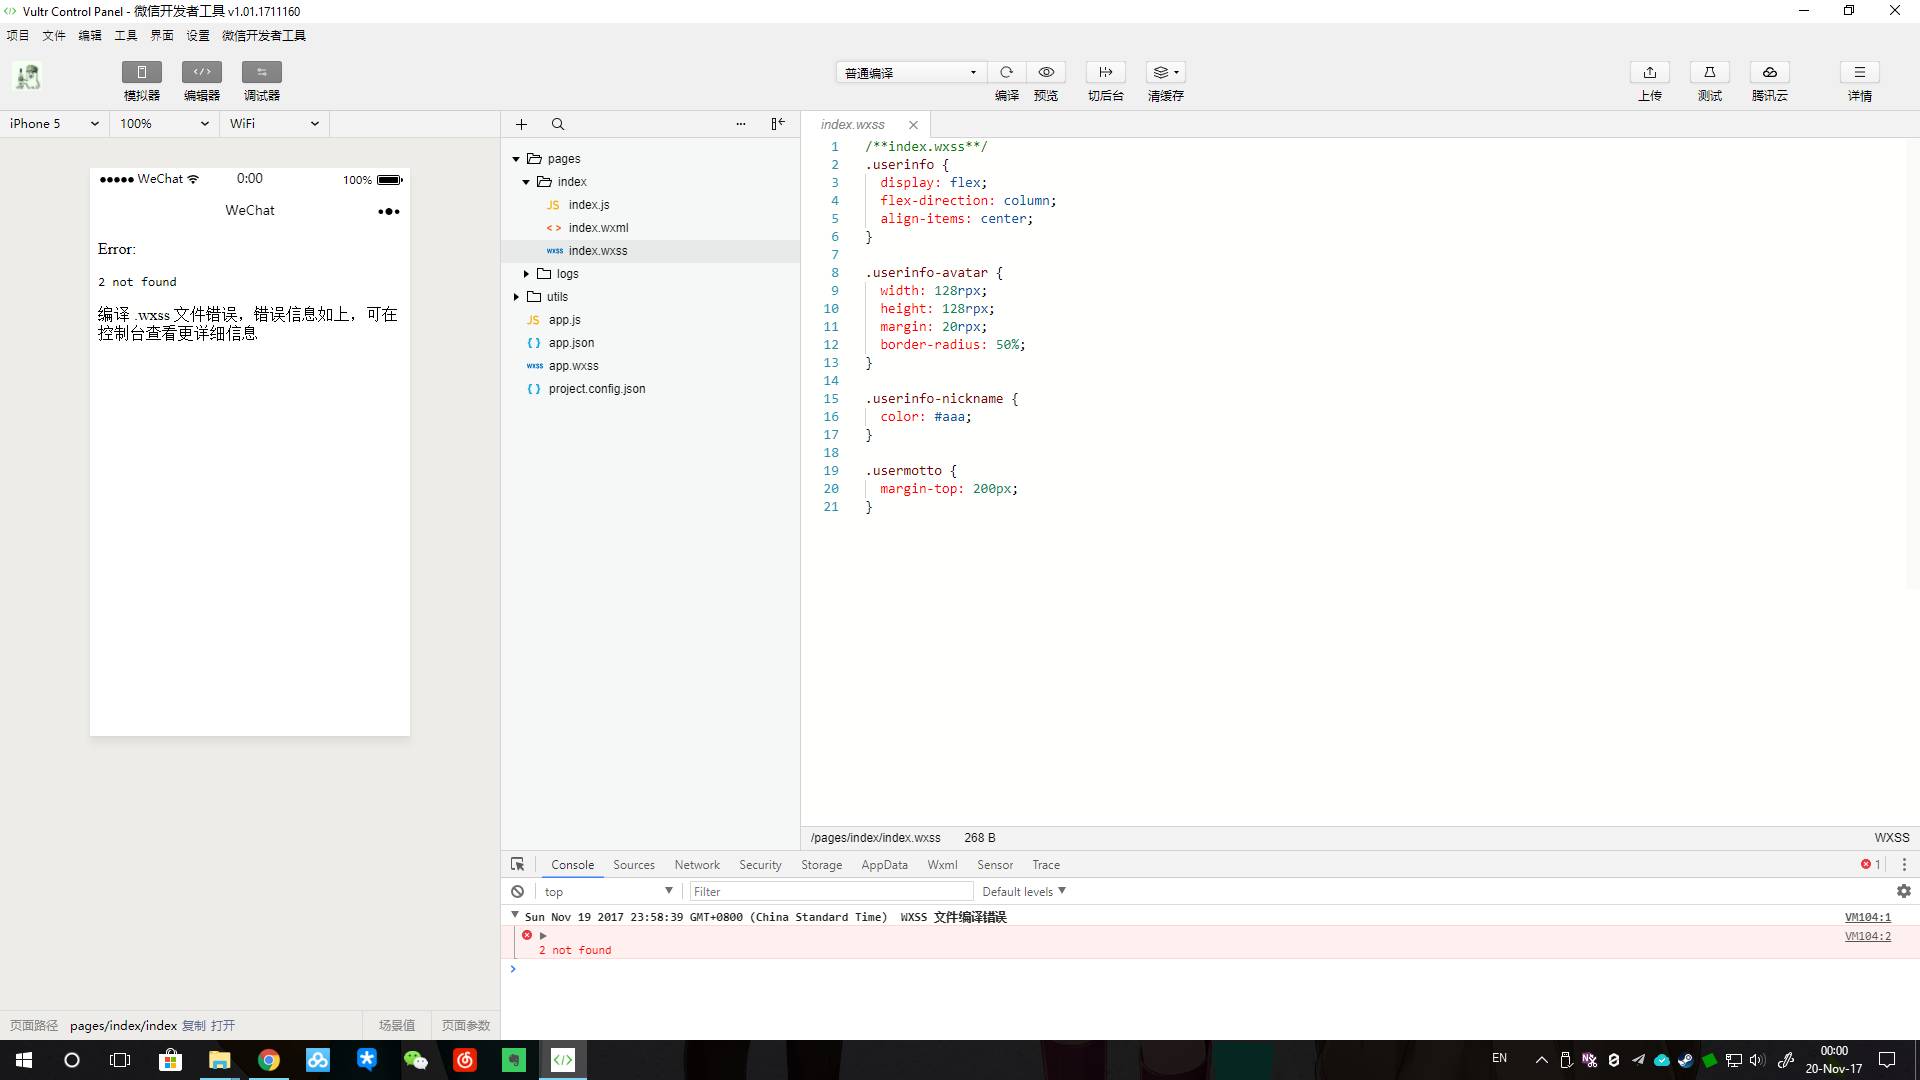The height and width of the screenshot is (1080, 1920).
Task: Click the VM104:2 source link
Action: [x=1867, y=936]
